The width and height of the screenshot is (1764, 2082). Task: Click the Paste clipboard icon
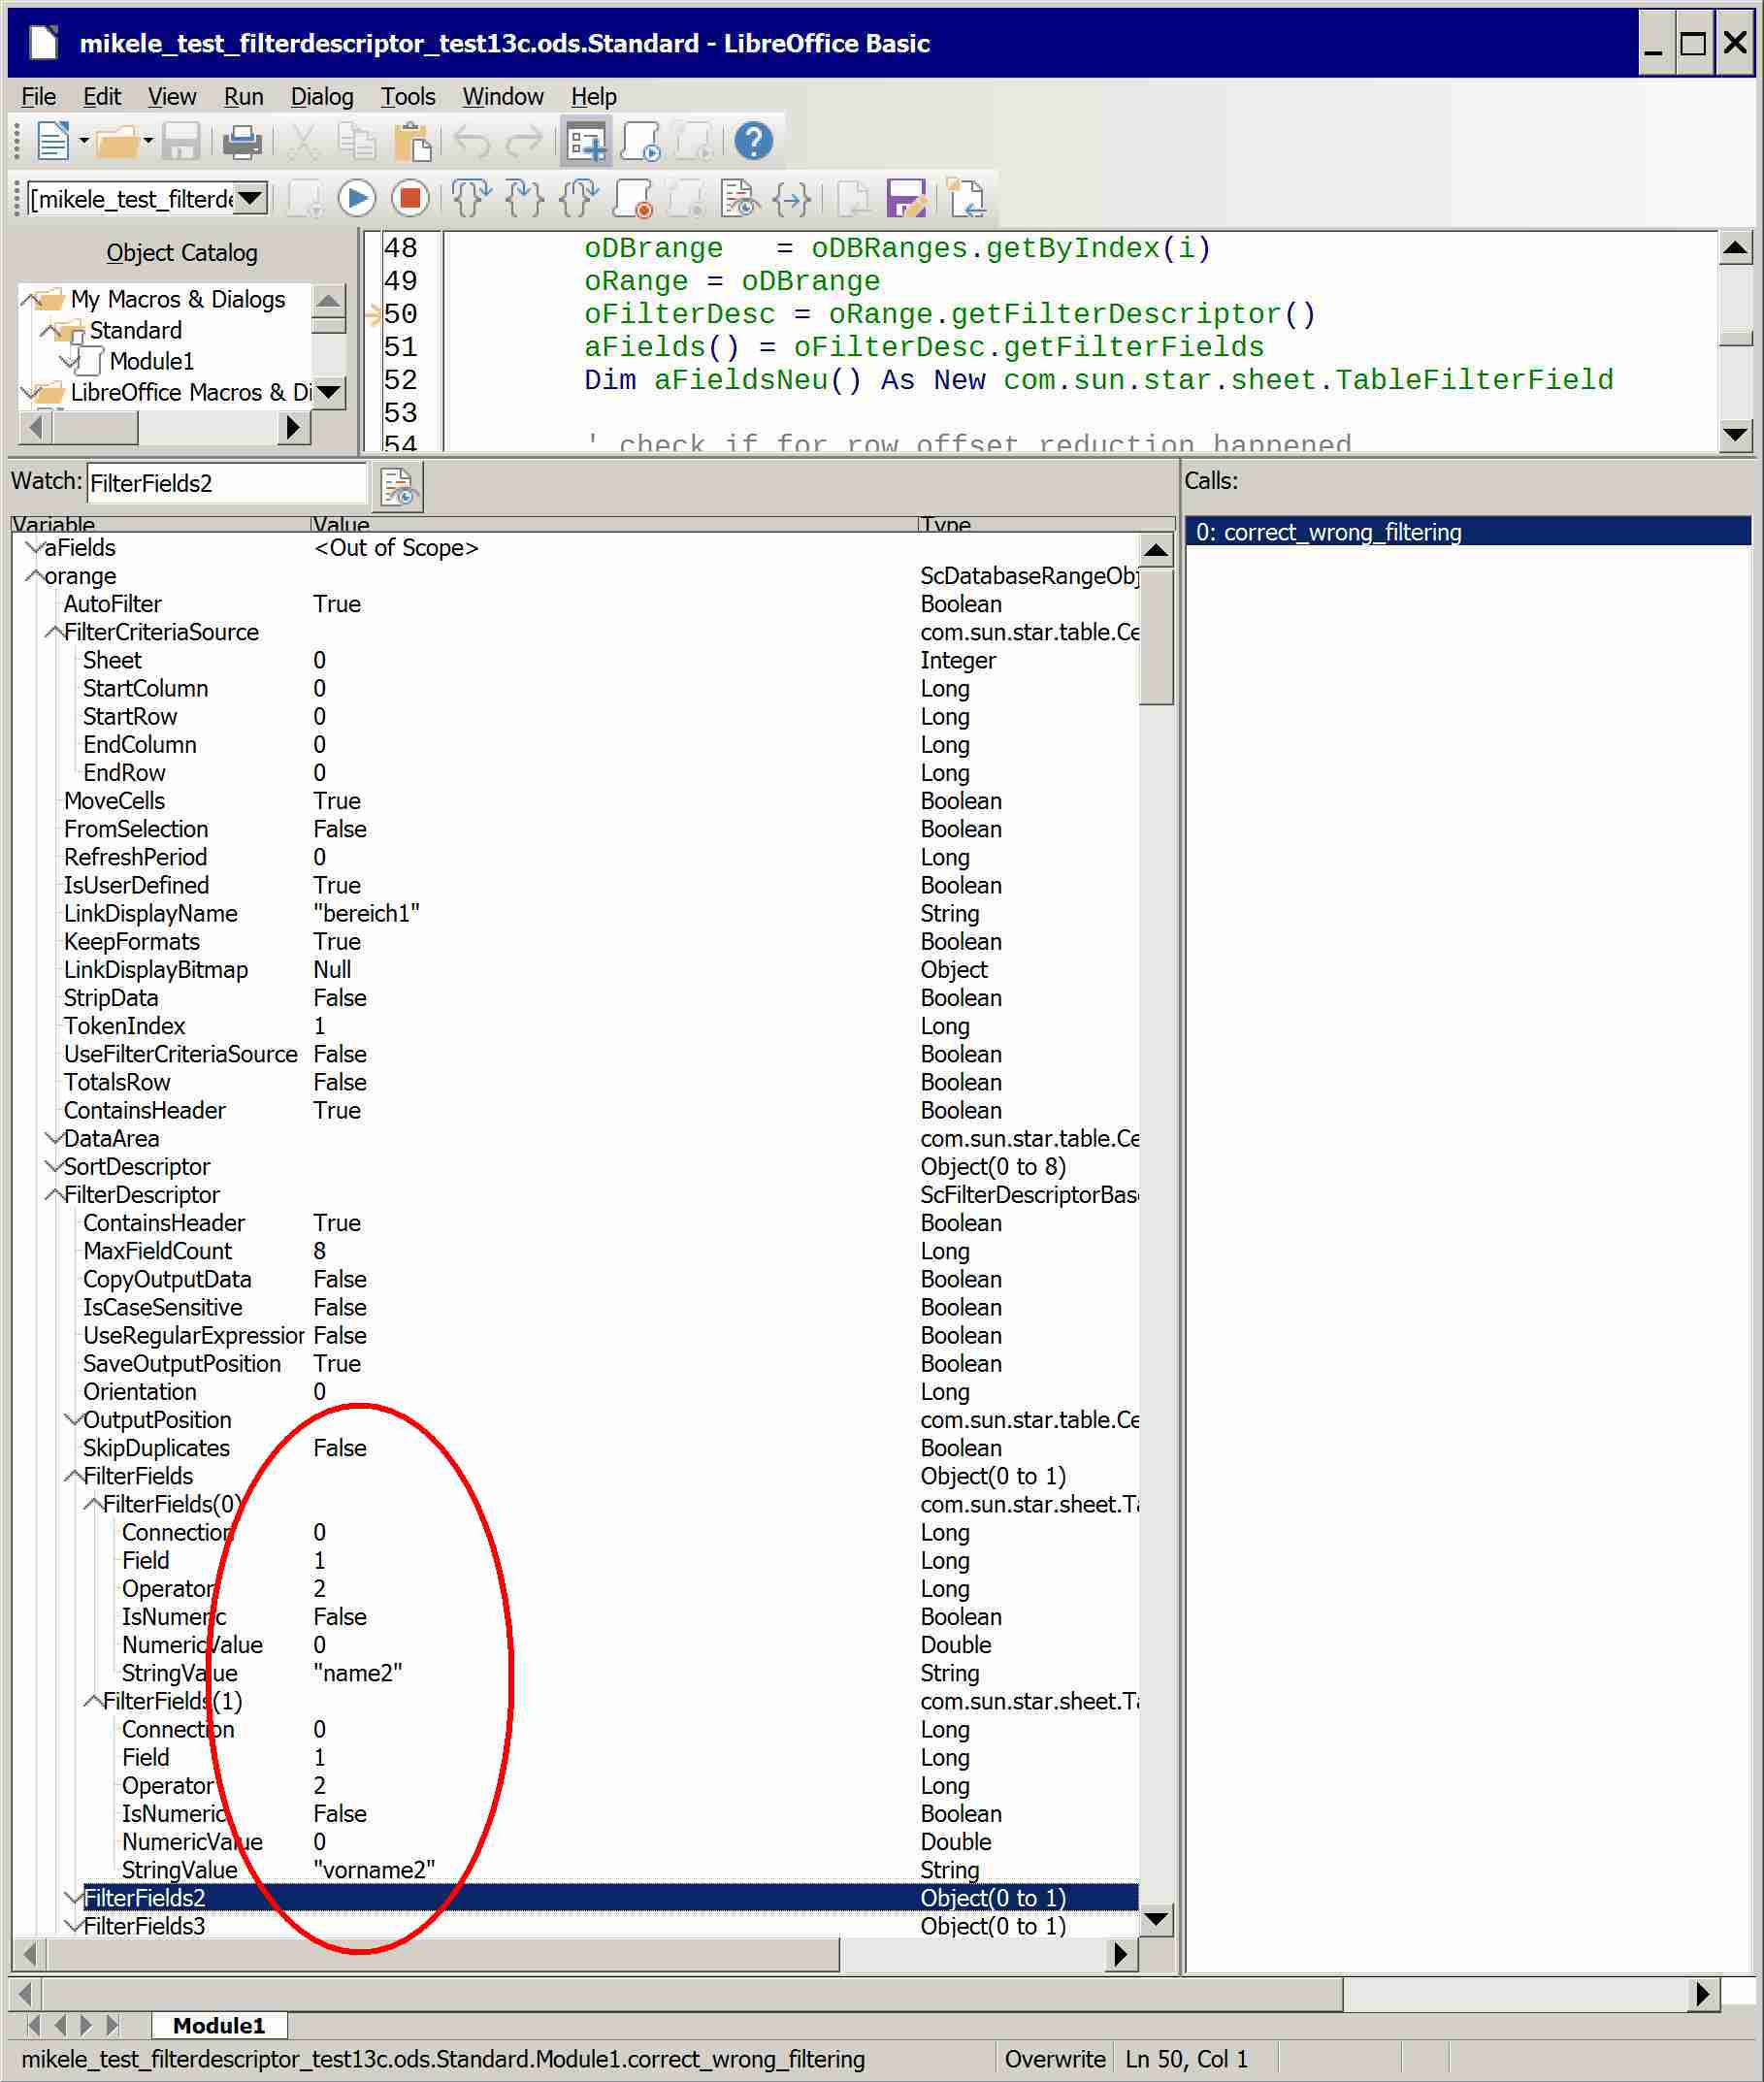[412, 141]
